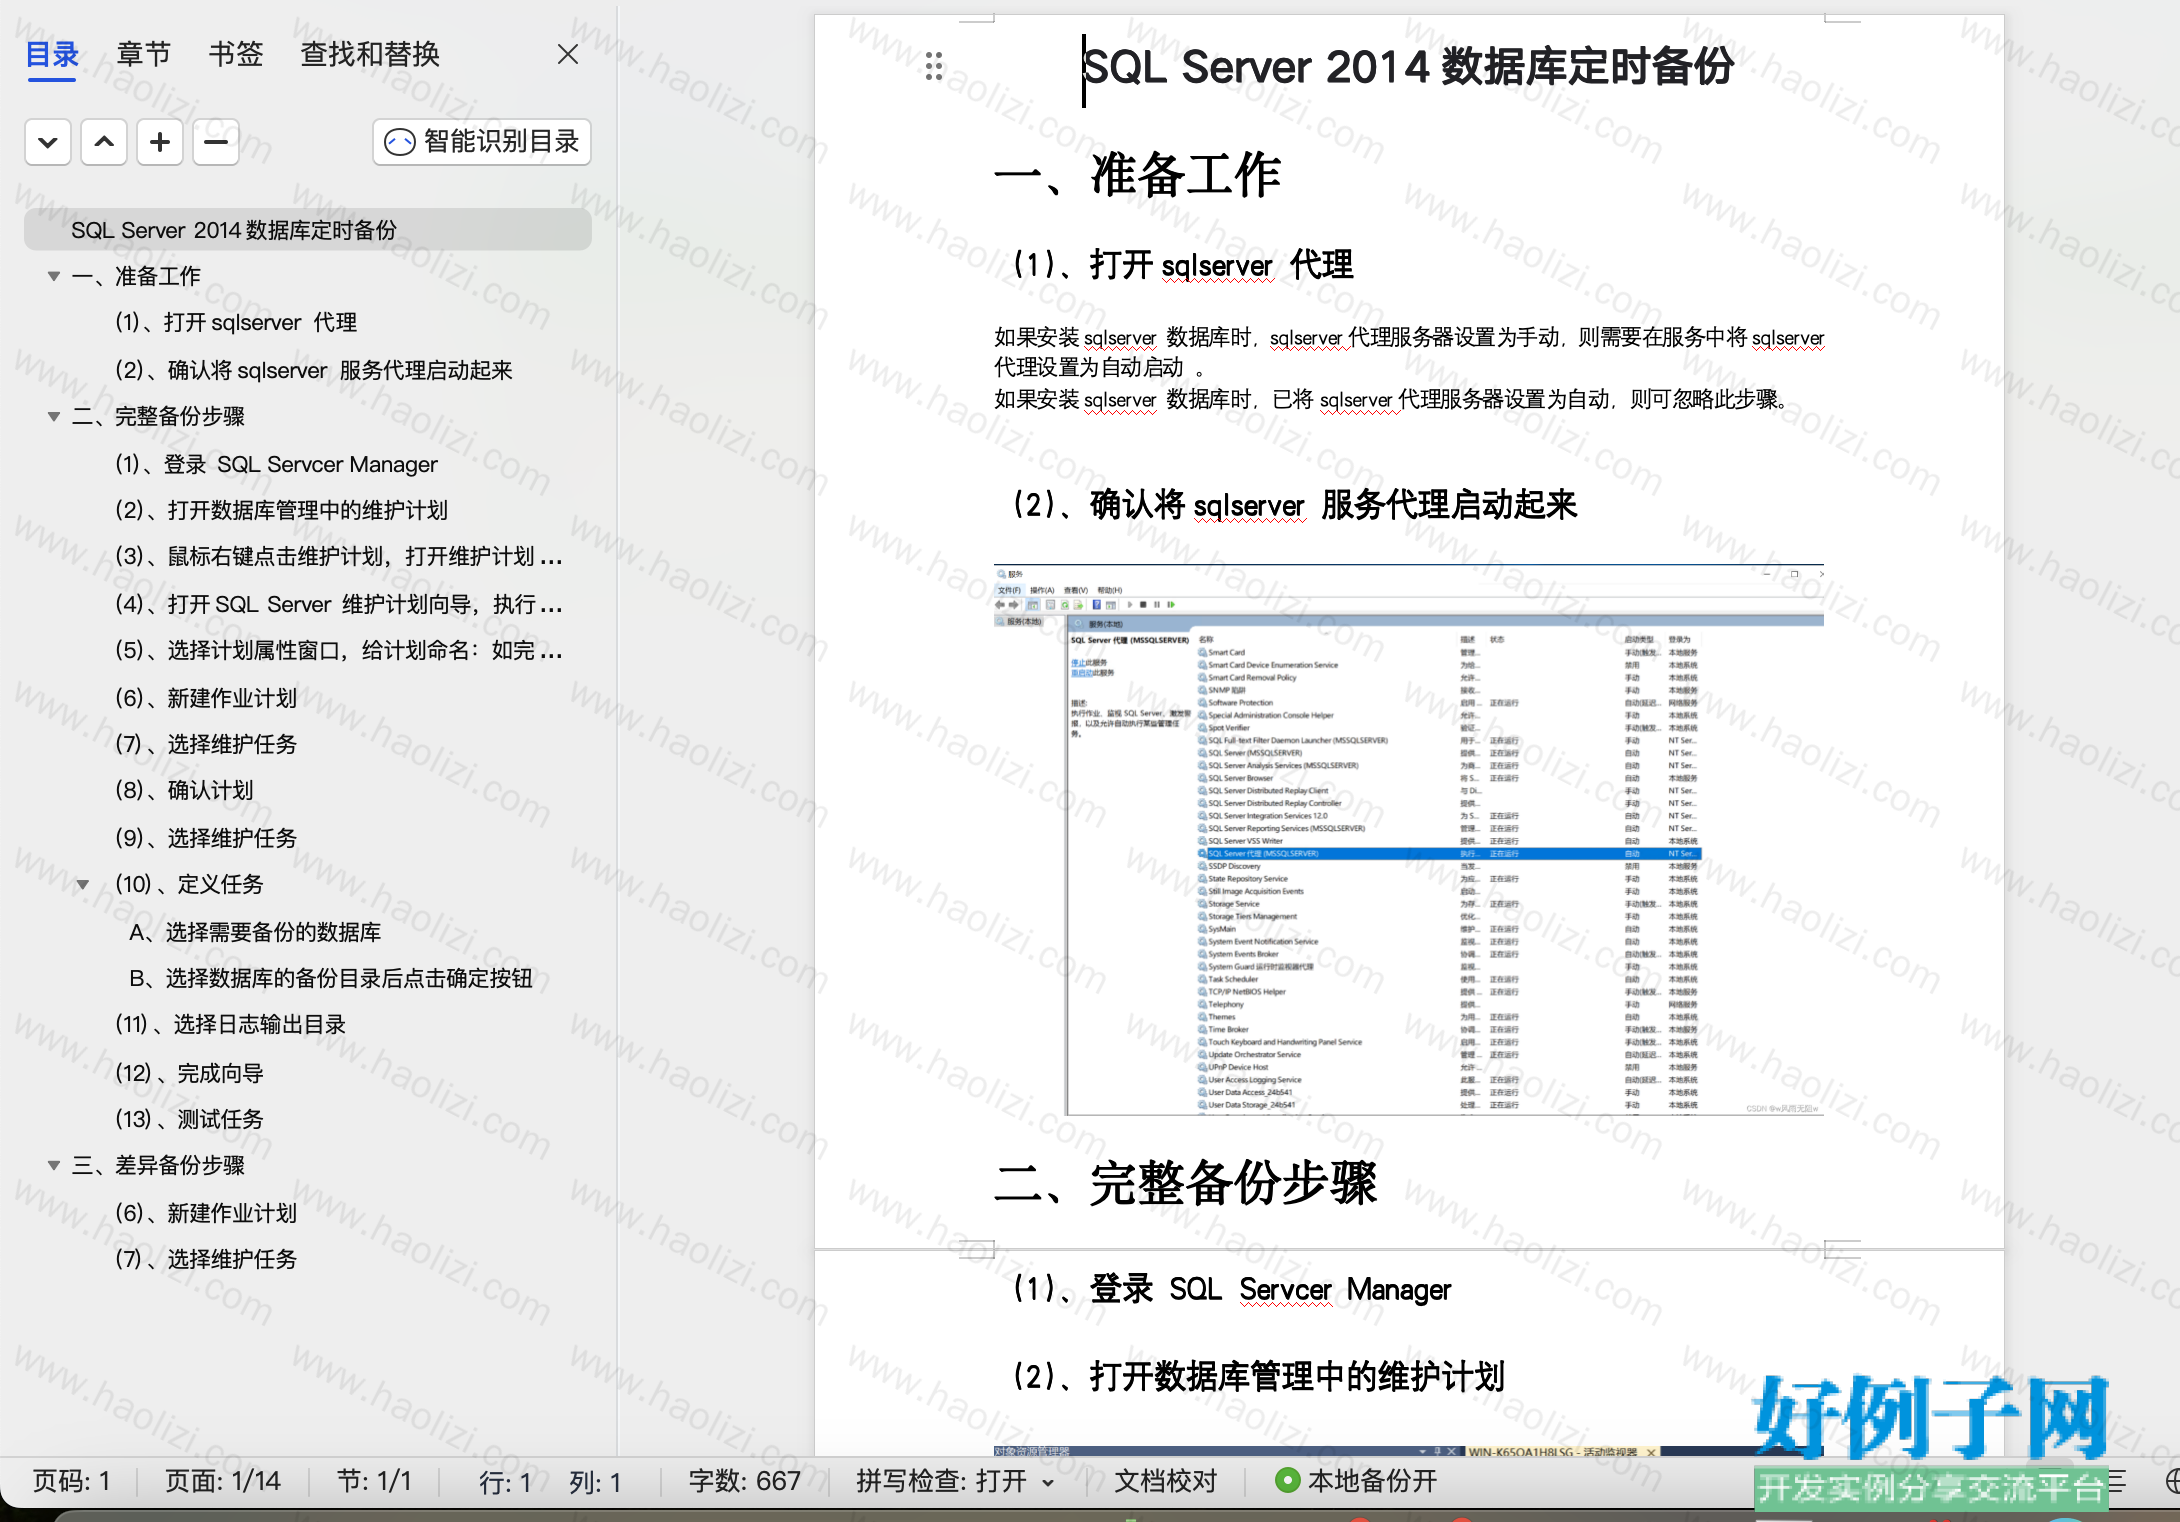Click the 智能识别目录 button

(482, 142)
